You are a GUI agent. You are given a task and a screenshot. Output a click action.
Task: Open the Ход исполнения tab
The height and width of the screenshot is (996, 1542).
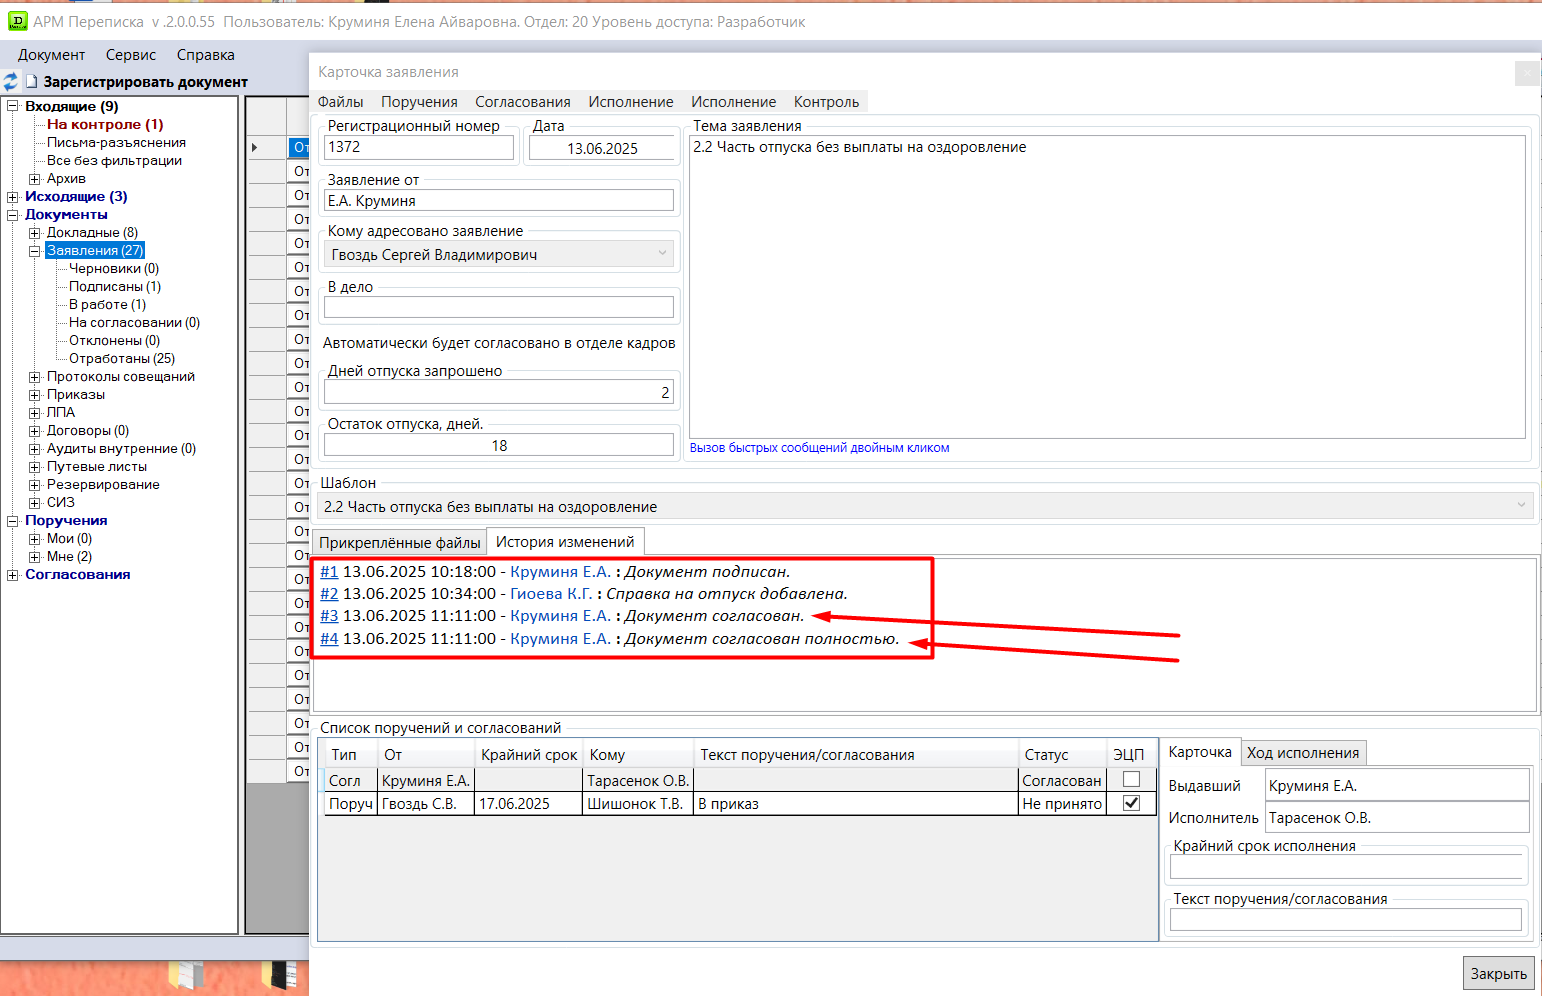click(1302, 753)
